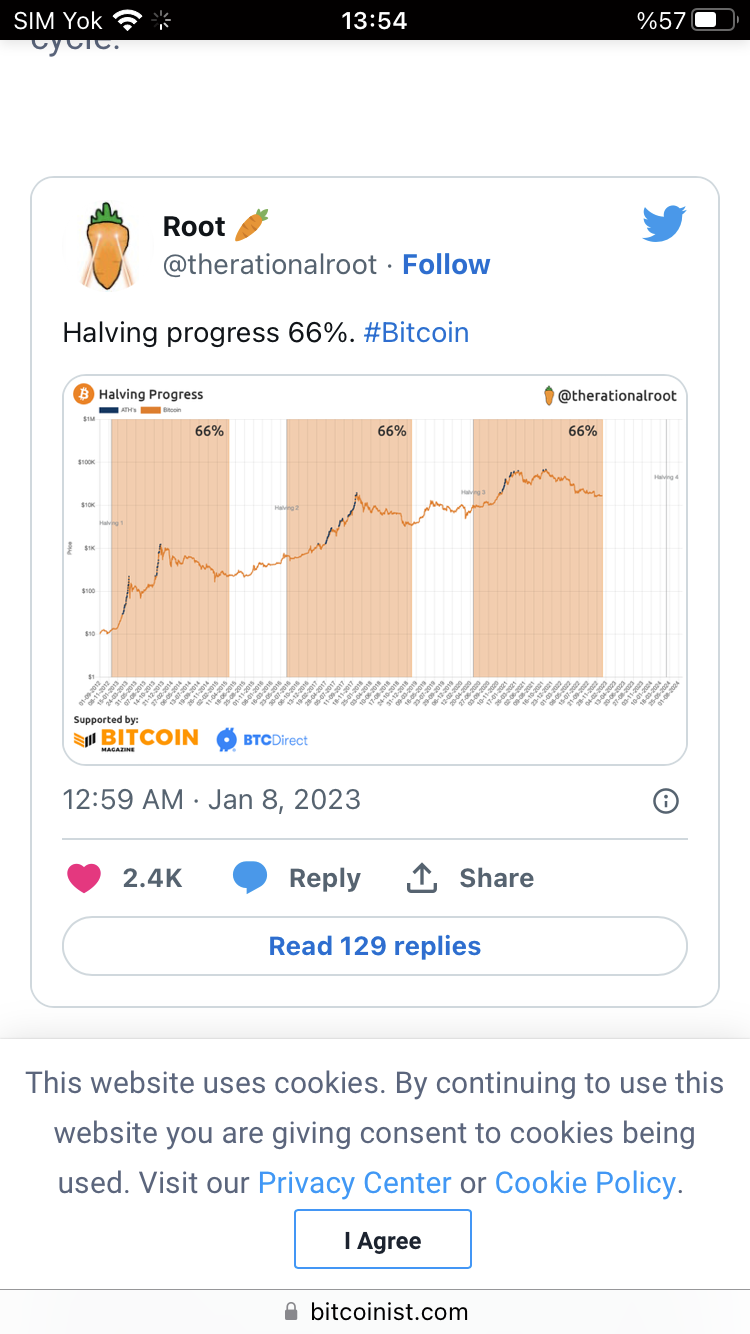Open the #Bitcoin hashtag
Screen dimensions: 750x1334
(x=416, y=332)
